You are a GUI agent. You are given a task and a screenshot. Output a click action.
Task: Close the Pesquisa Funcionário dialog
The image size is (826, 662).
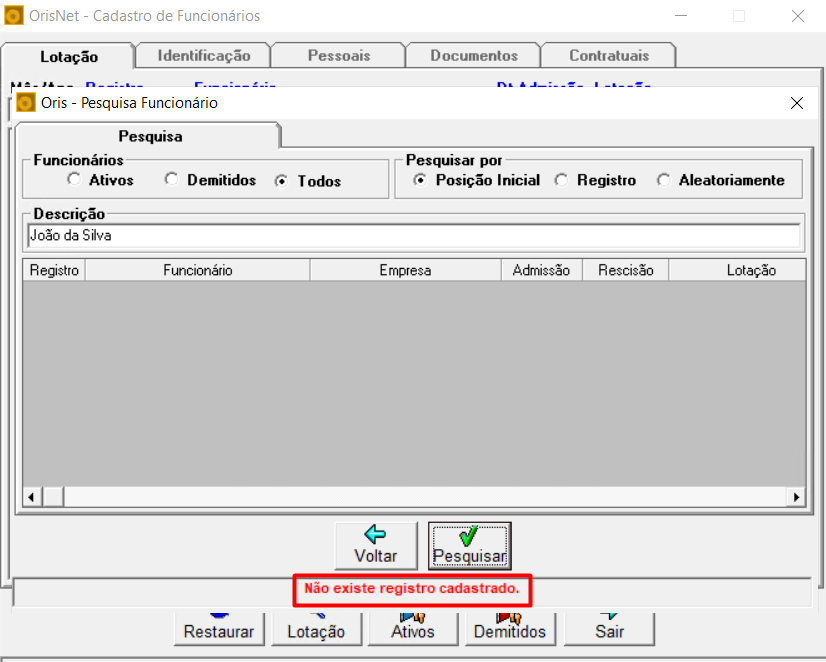[797, 103]
